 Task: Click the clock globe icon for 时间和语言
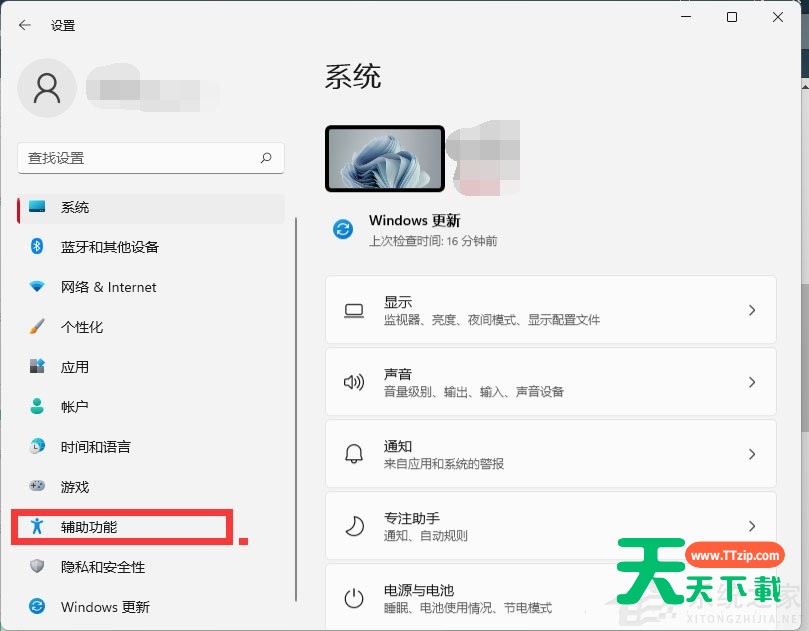[x=37, y=446]
